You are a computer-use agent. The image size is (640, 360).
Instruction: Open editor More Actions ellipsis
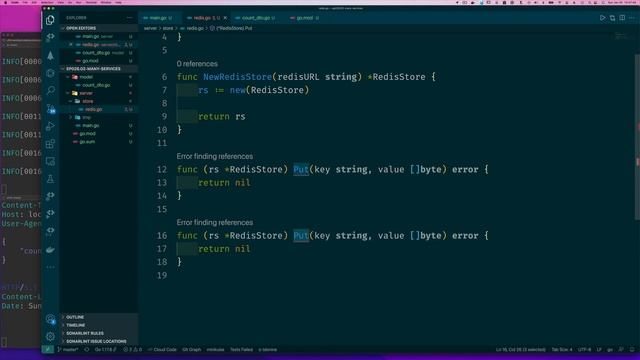click(632, 18)
